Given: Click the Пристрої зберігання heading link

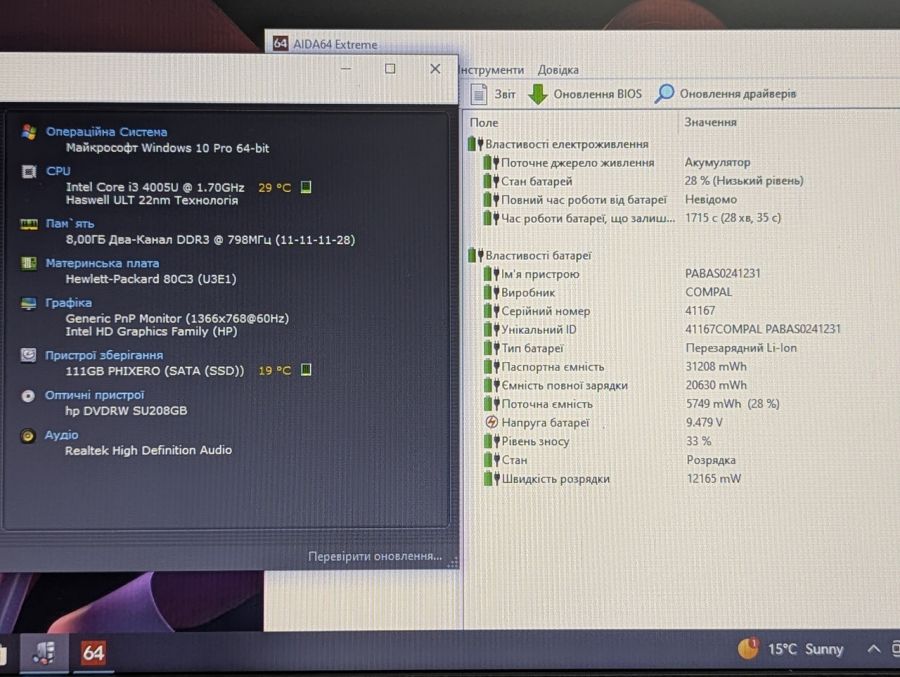Looking at the screenshot, I should tap(104, 355).
